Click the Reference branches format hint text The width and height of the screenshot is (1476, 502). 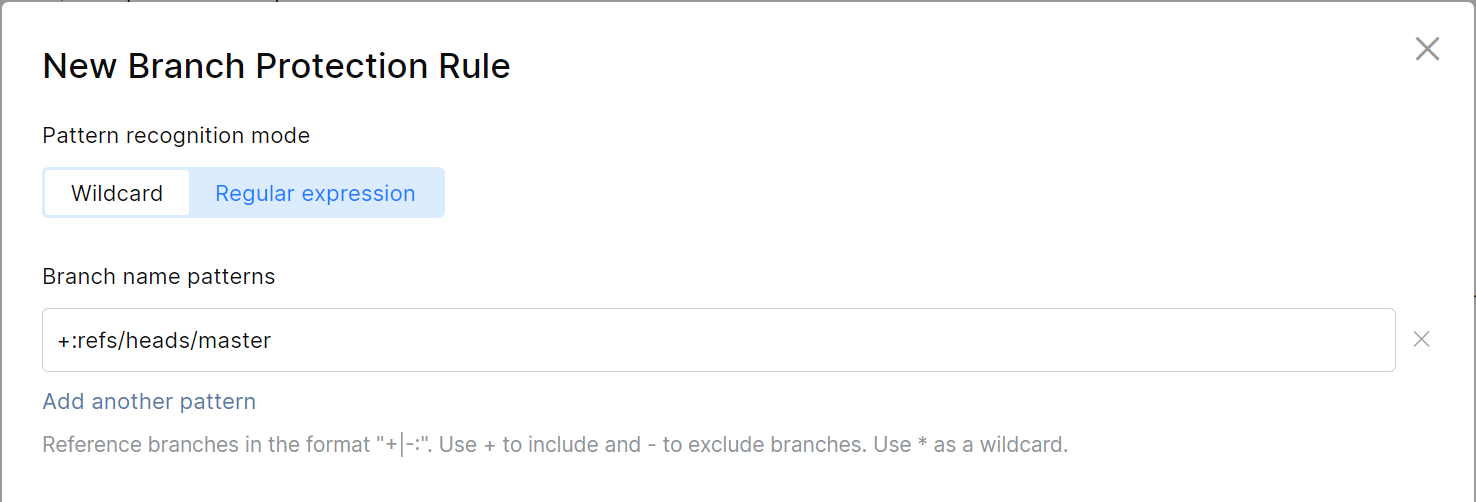[555, 444]
